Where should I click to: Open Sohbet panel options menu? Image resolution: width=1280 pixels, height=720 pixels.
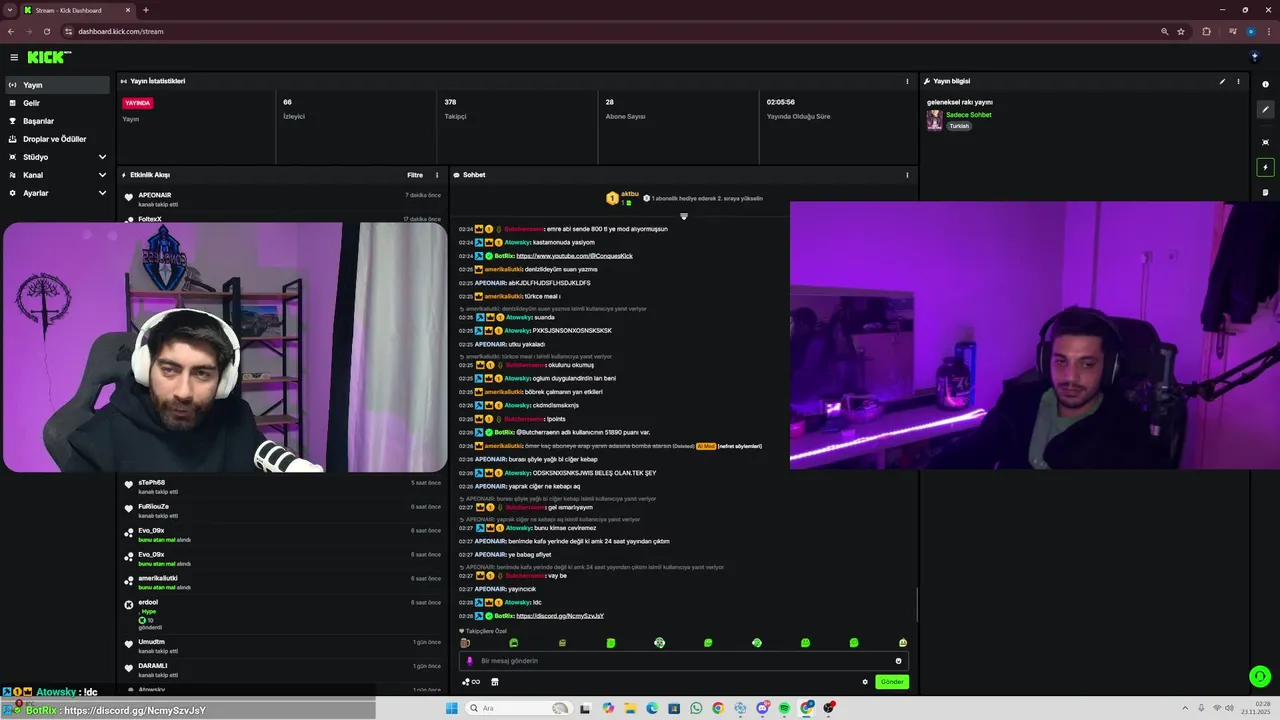(x=907, y=175)
